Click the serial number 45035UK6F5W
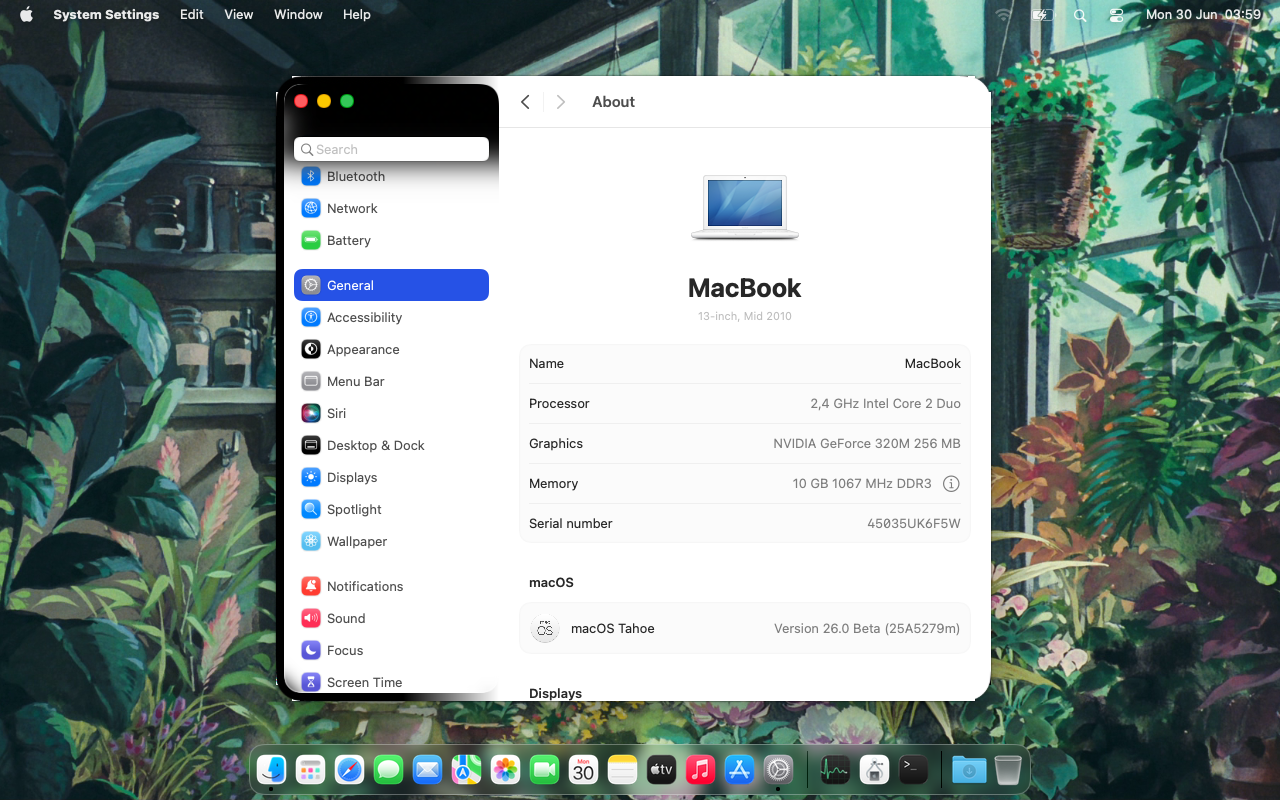This screenshot has height=800, width=1280. [x=914, y=523]
